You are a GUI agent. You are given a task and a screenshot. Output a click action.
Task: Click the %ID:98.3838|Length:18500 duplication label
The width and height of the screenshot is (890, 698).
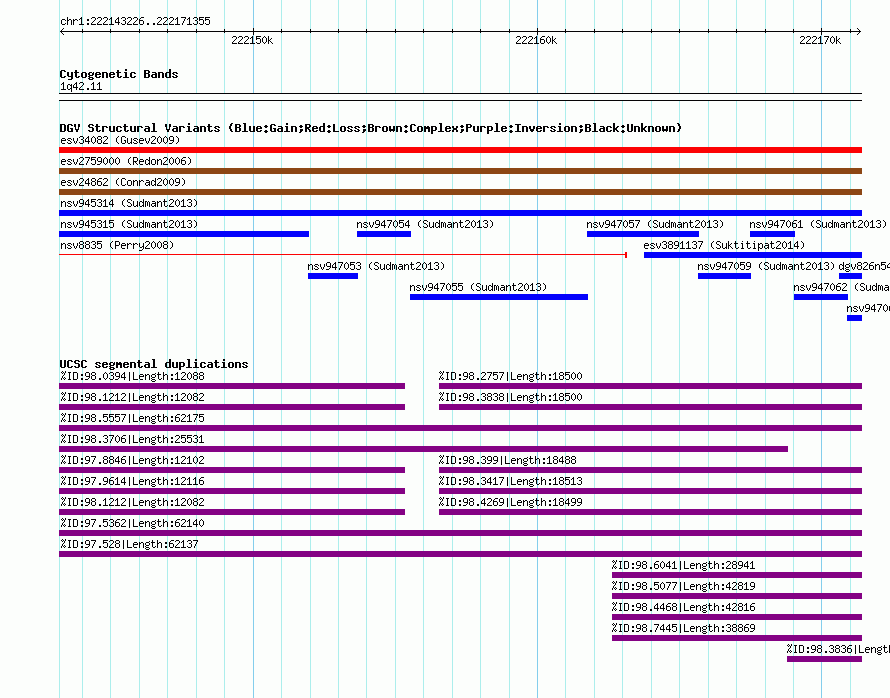point(510,397)
